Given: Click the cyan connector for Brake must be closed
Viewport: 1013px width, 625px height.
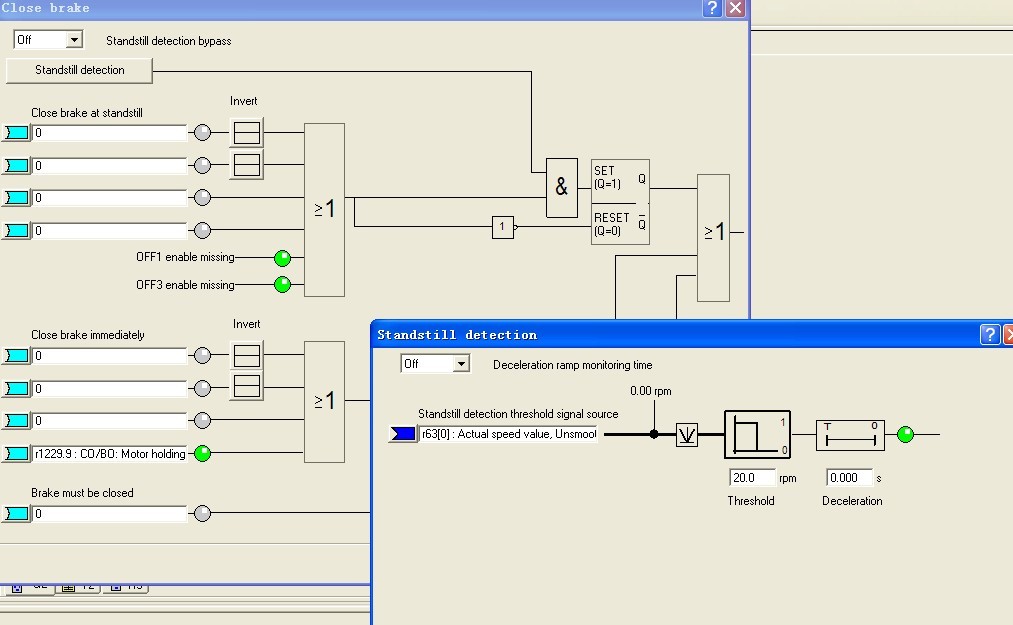Looking at the screenshot, I should [16, 514].
